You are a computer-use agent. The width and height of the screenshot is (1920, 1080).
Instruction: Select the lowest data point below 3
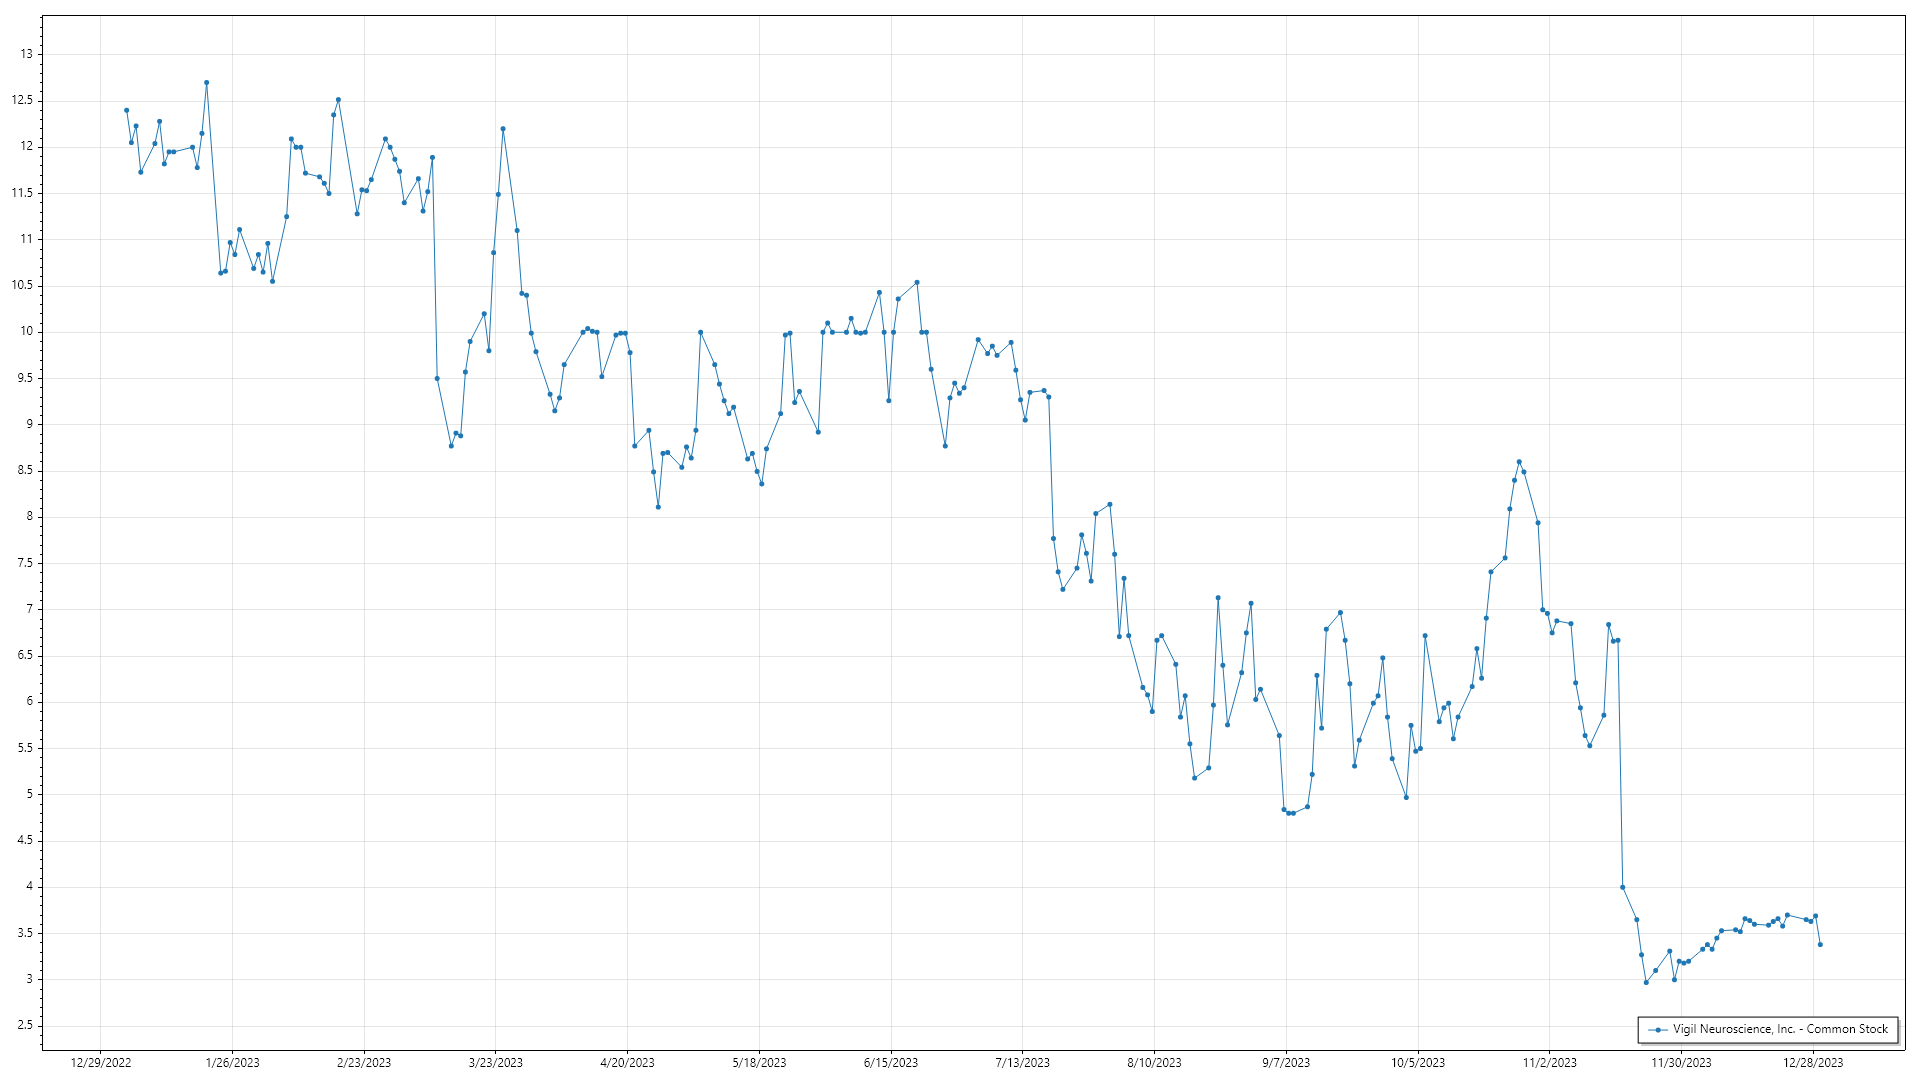[x=1646, y=983]
